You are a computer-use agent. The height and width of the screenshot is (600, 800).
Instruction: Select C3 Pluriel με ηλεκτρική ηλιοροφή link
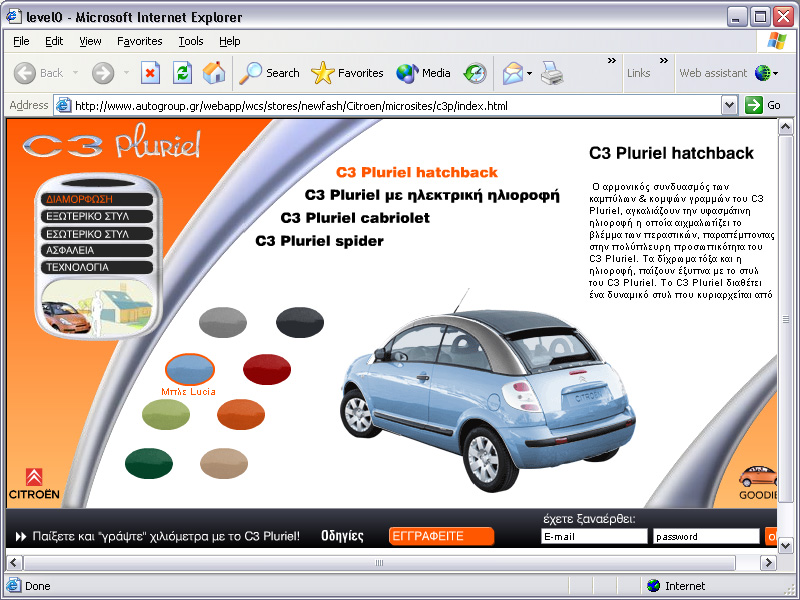point(432,195)
